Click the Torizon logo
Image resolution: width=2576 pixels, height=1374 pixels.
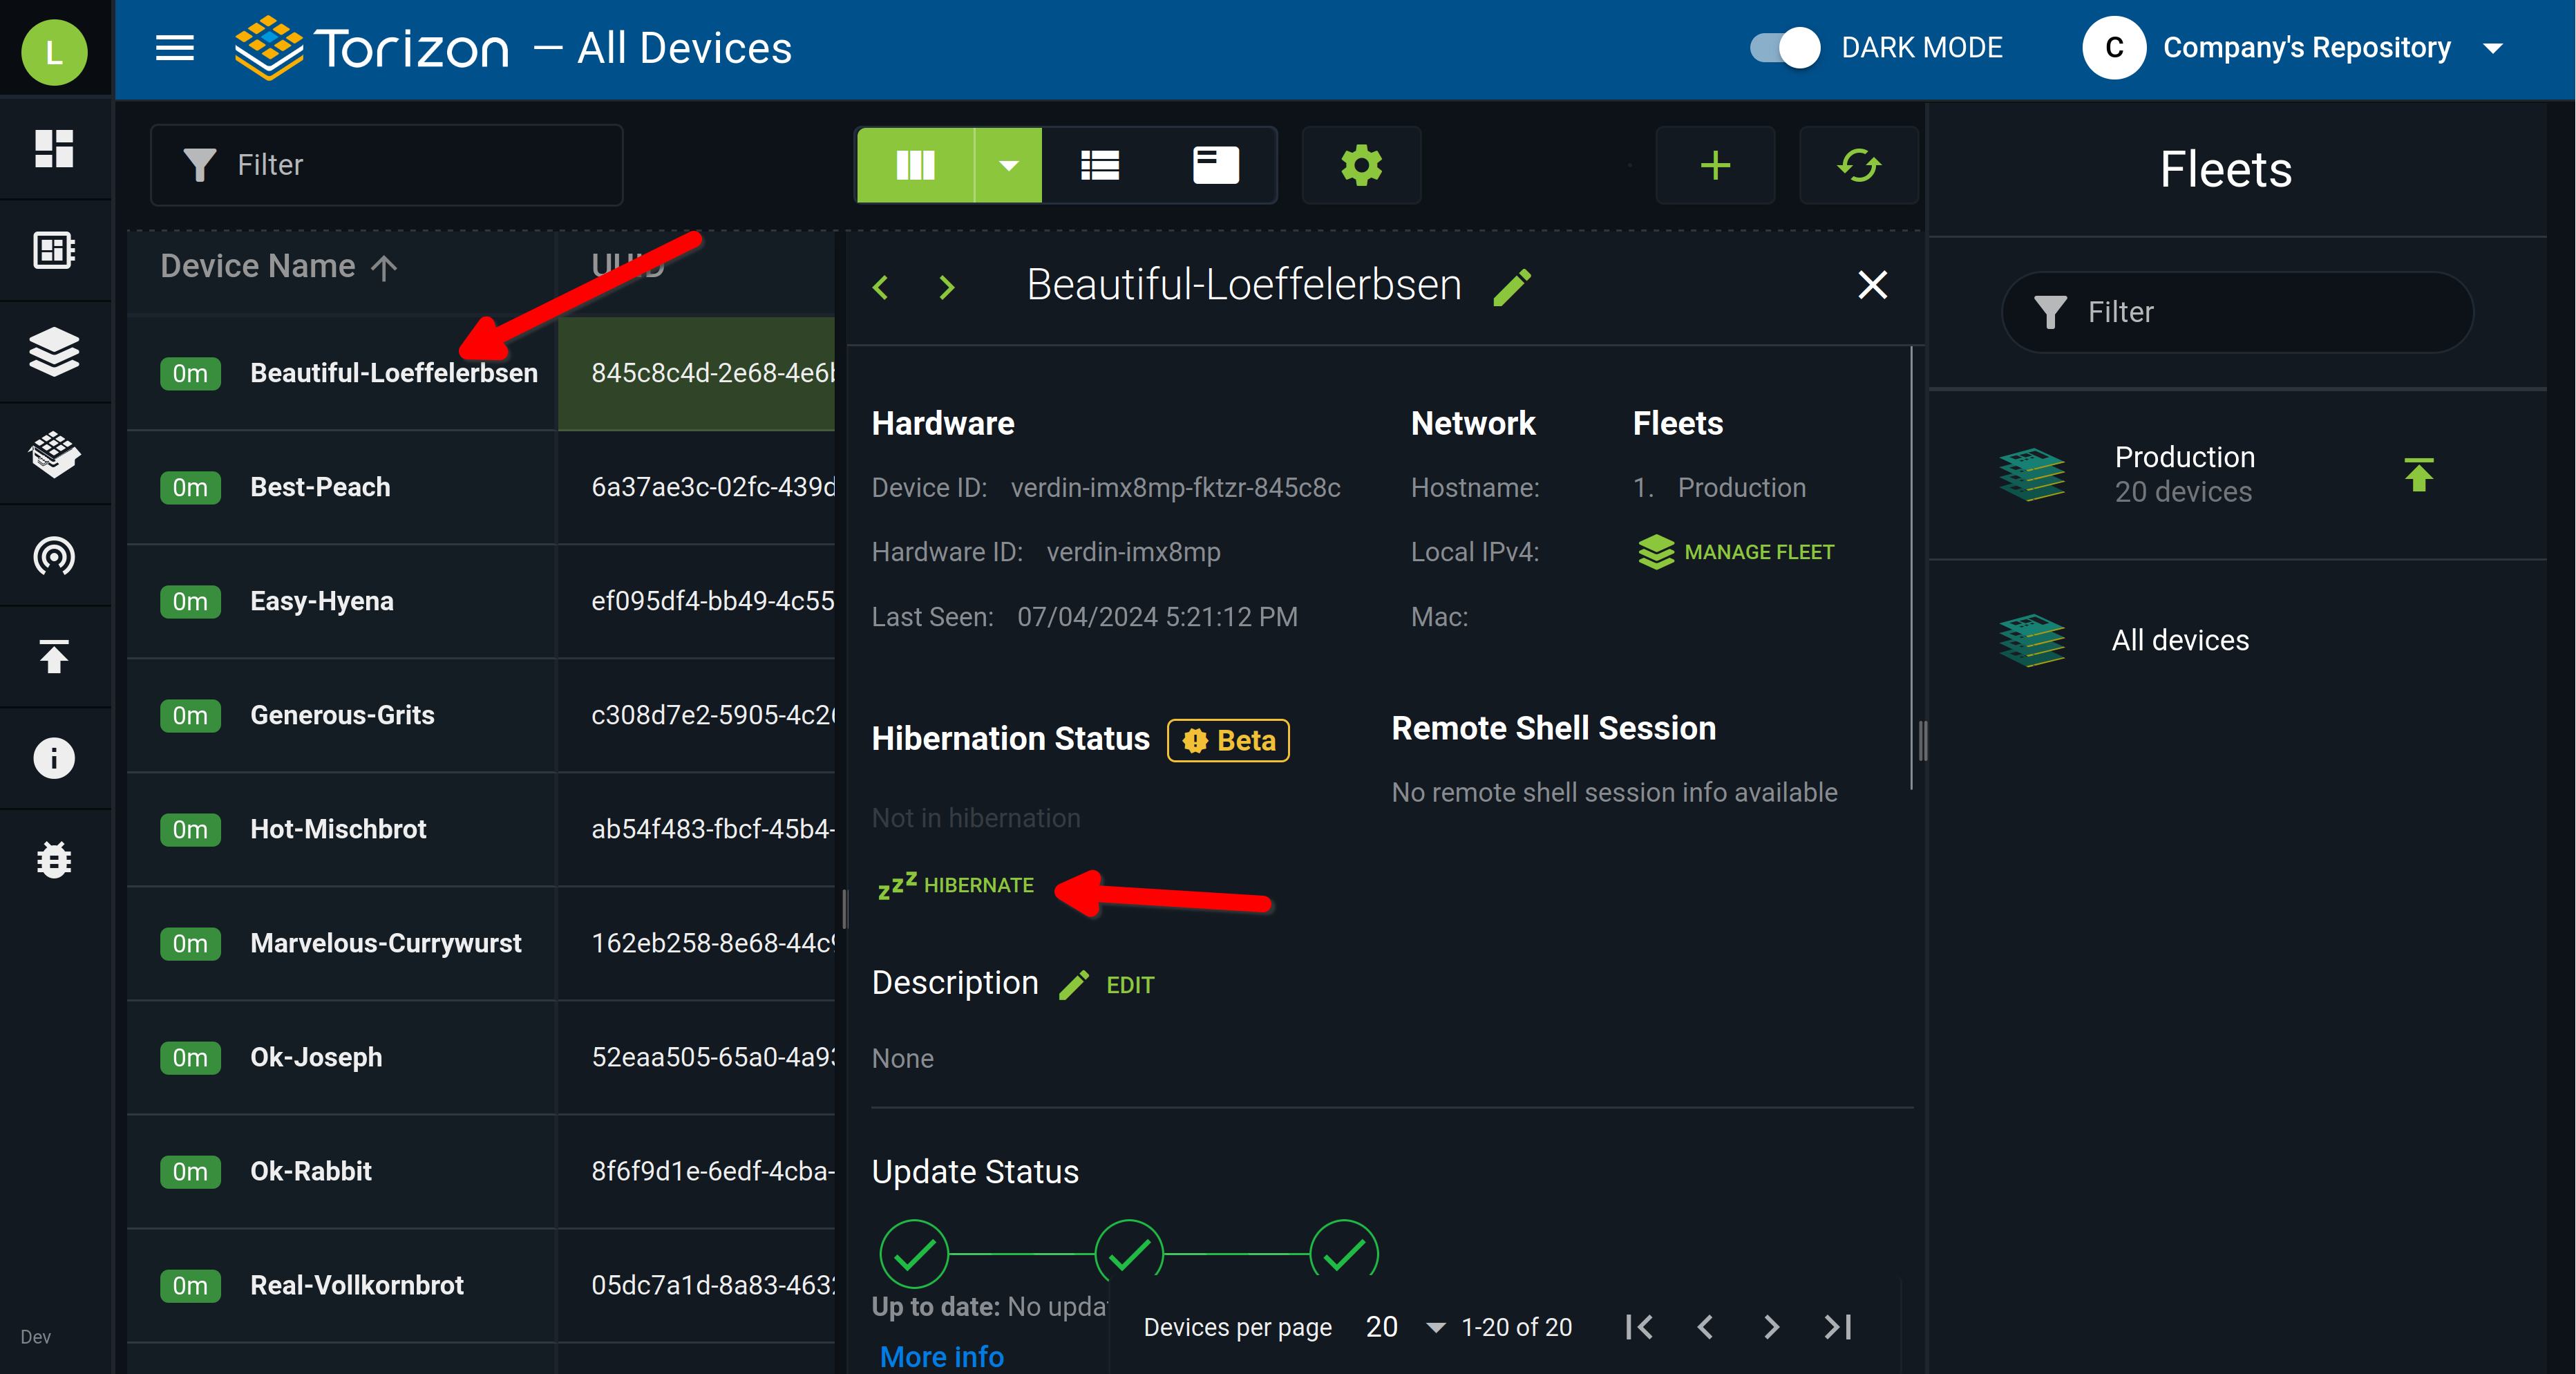[371, 48]
